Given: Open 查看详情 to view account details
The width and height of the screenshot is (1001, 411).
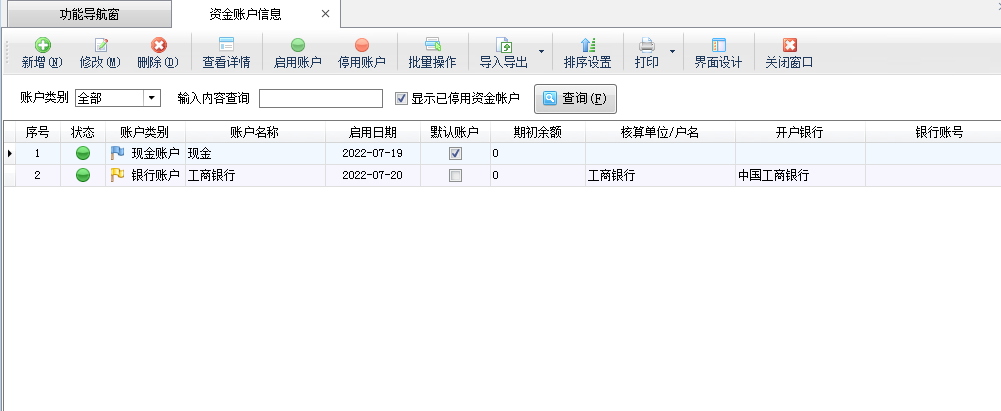Looking at the screenshot, I should [x=226, y=46].
